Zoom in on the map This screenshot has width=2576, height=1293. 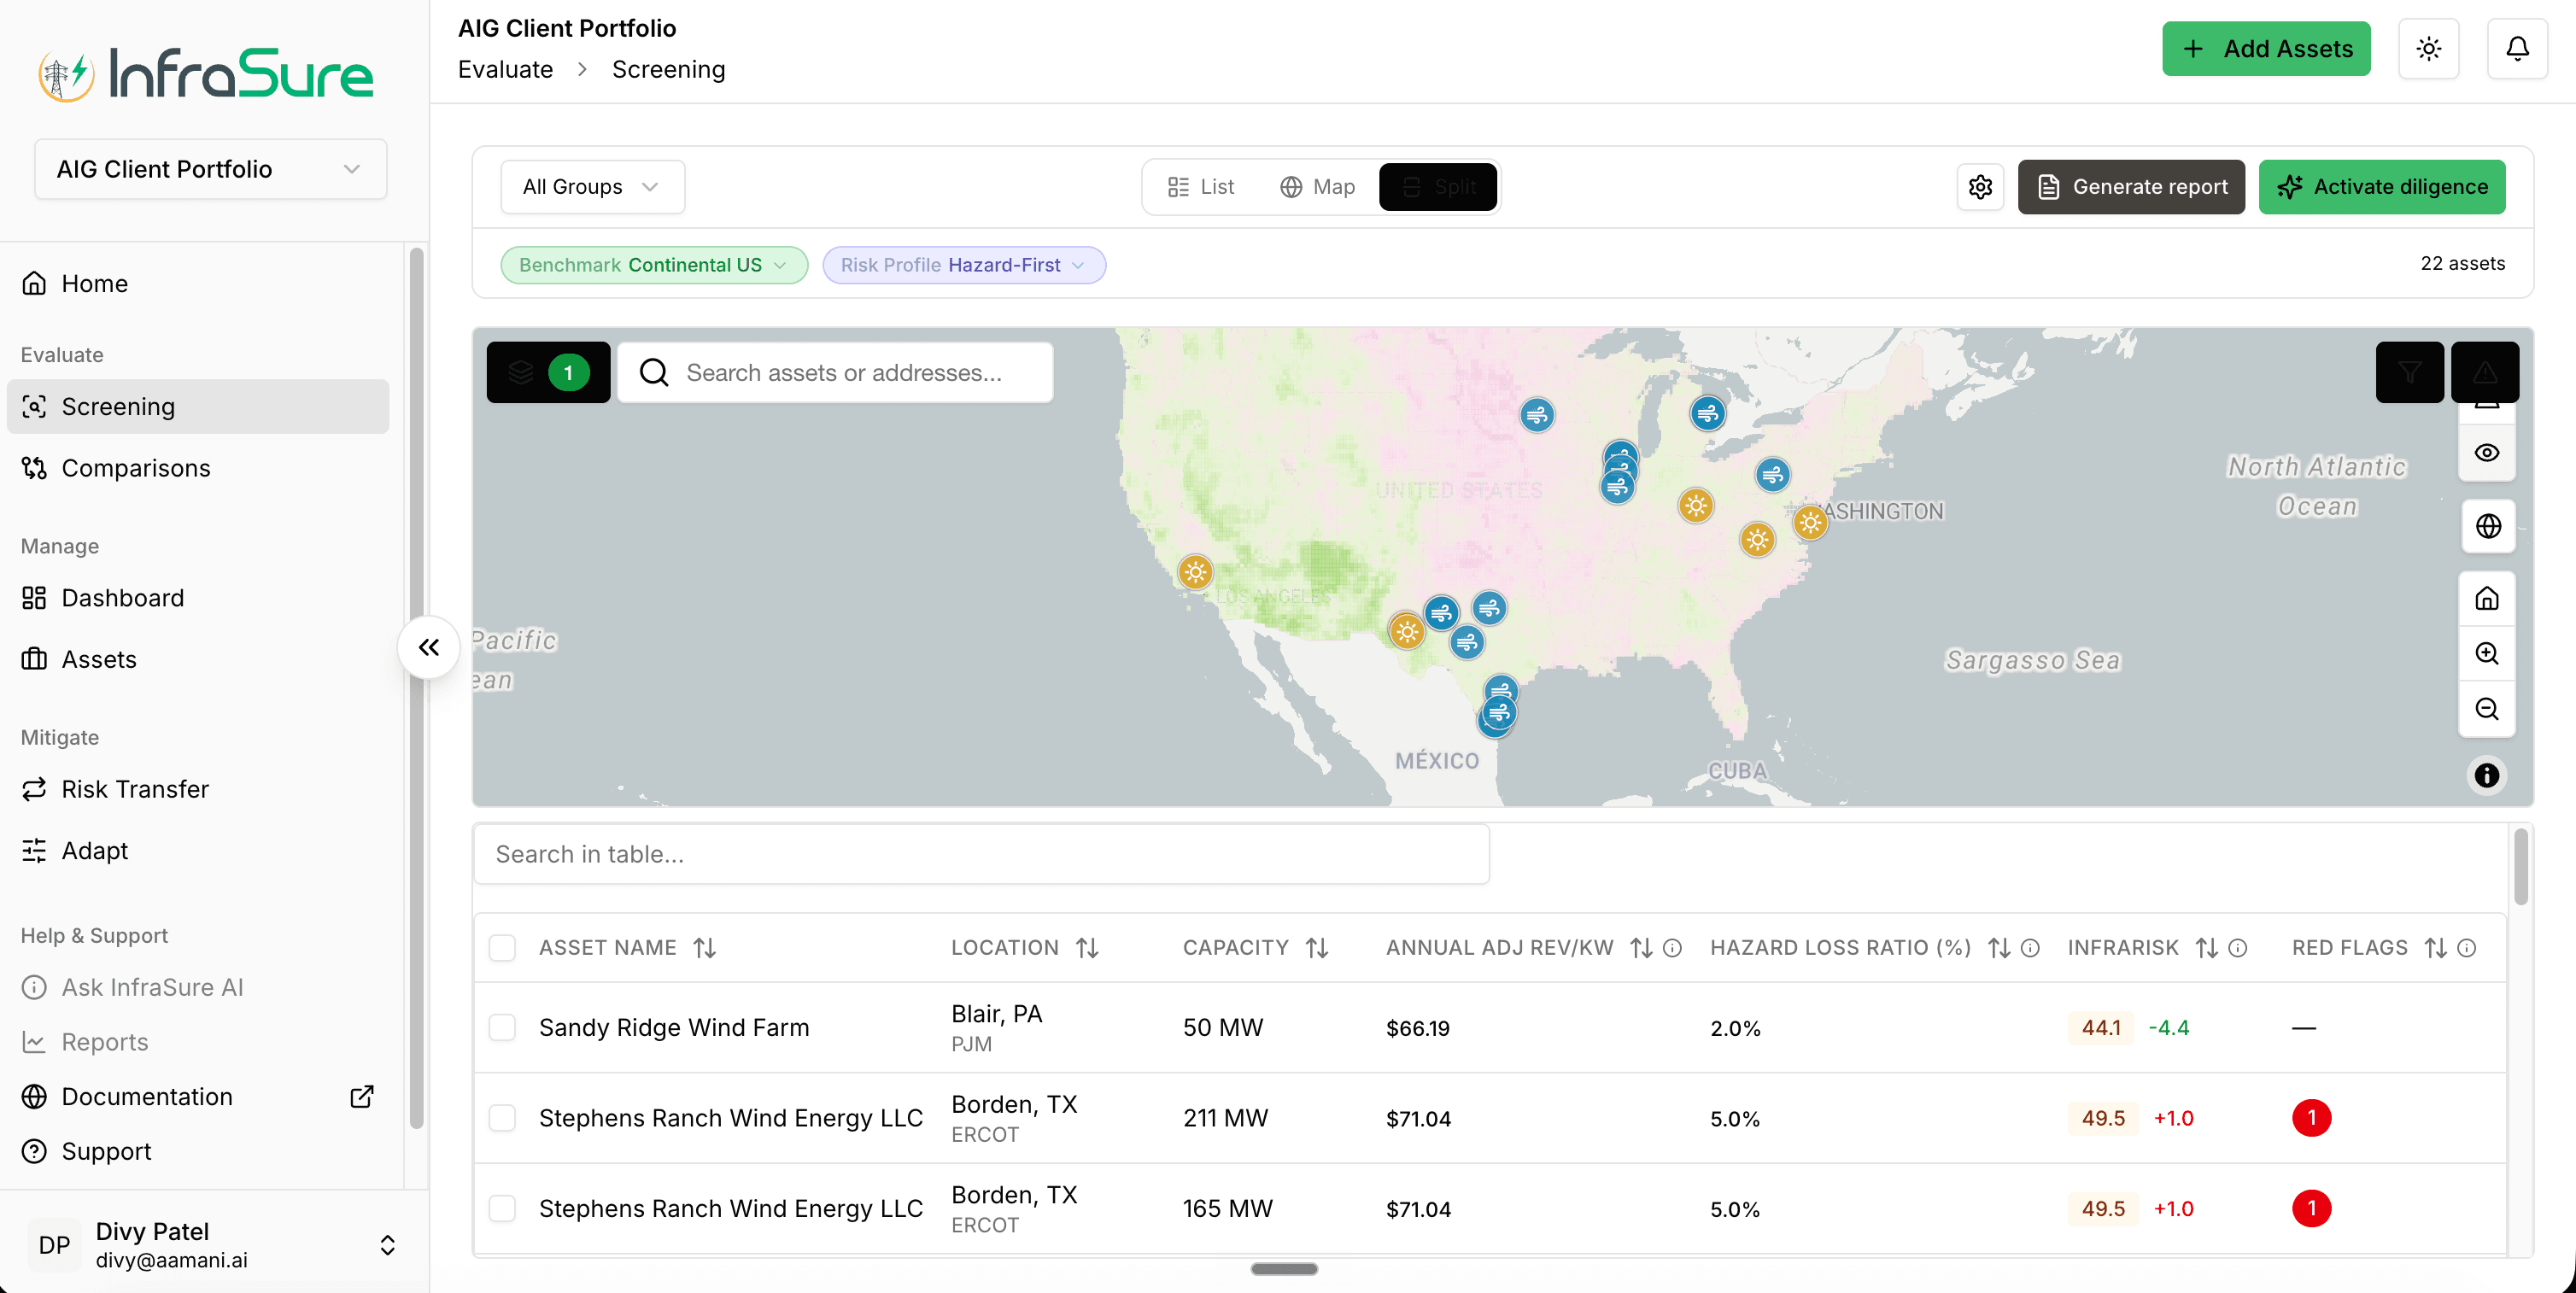pos(2487,654)
